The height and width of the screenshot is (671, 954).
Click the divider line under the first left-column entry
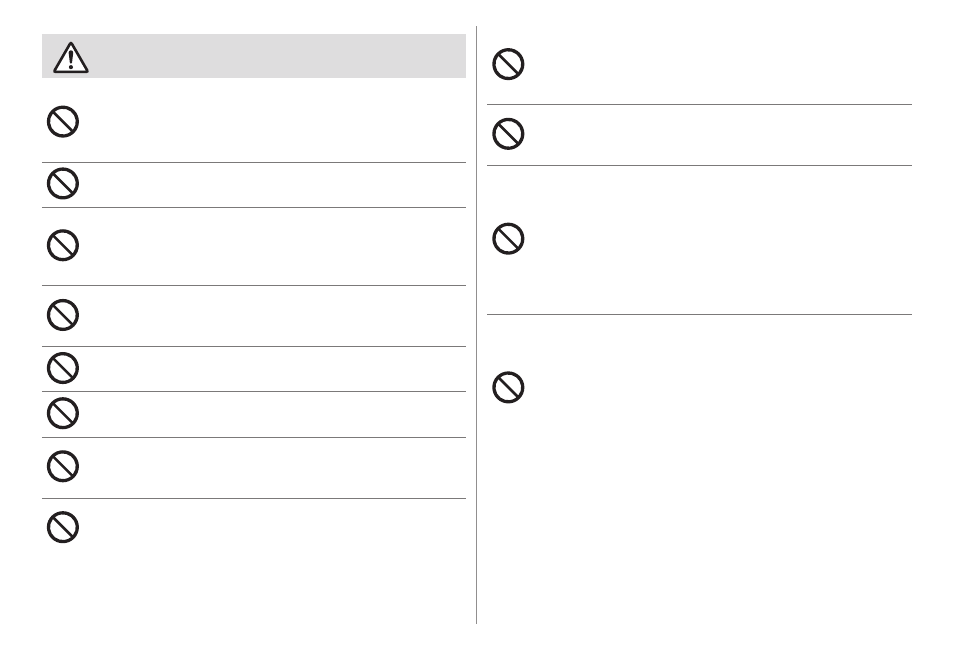pyautogui.click(x=254, y=162)
